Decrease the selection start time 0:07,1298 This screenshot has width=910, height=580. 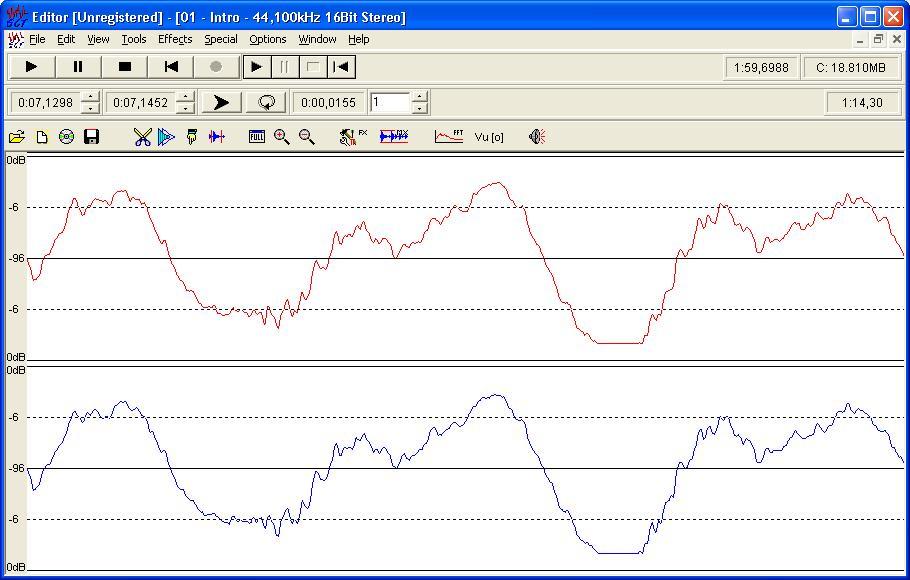coord(90,108)
